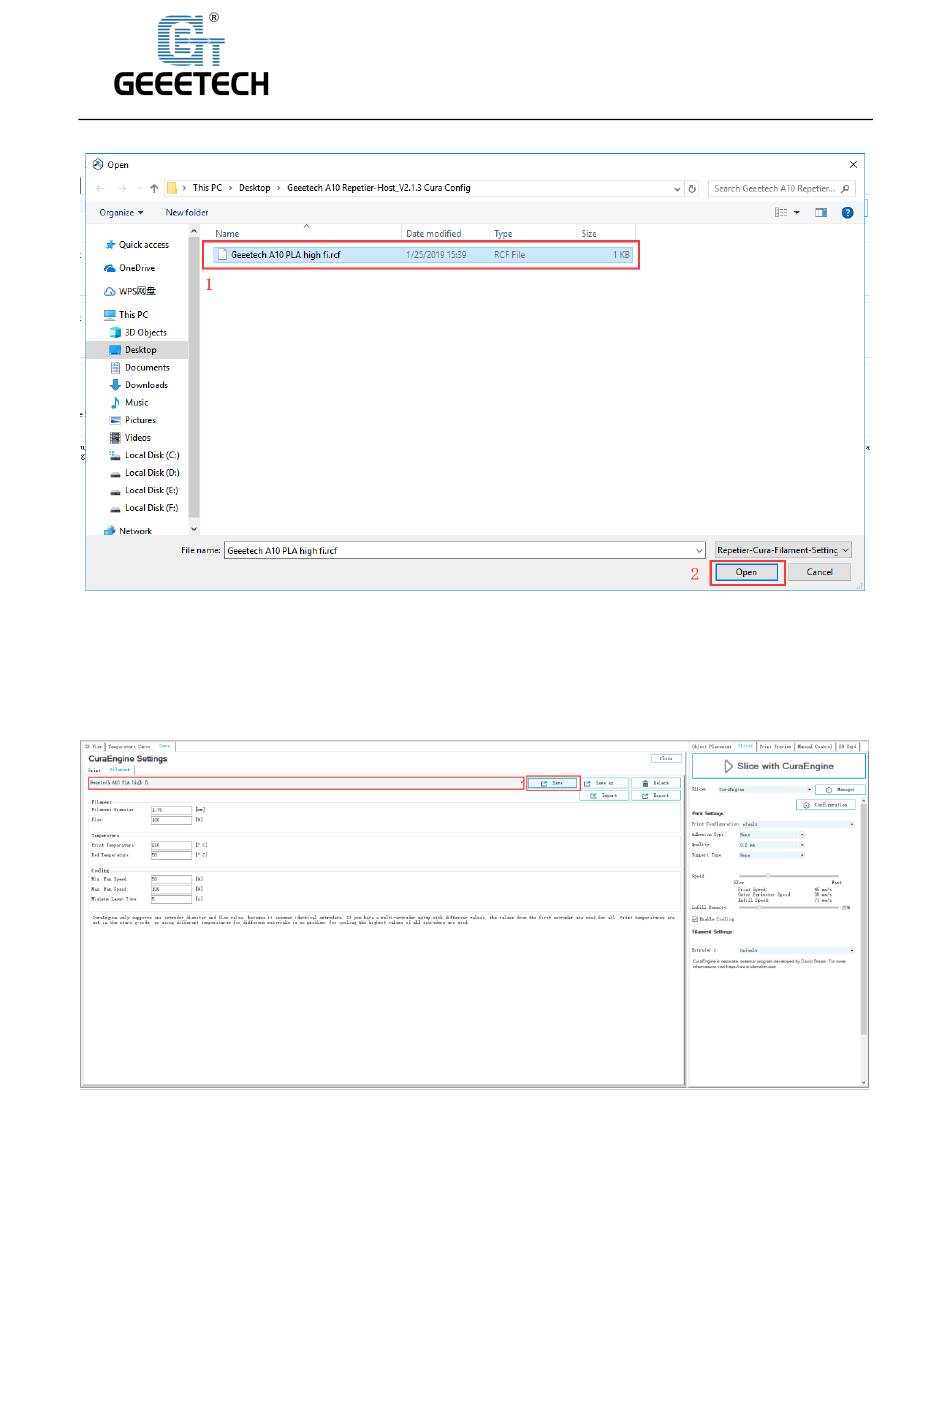Open the 3D Objects folder
The width and height of the screenshot is (950, 1419).
click(x=139, y=332)
